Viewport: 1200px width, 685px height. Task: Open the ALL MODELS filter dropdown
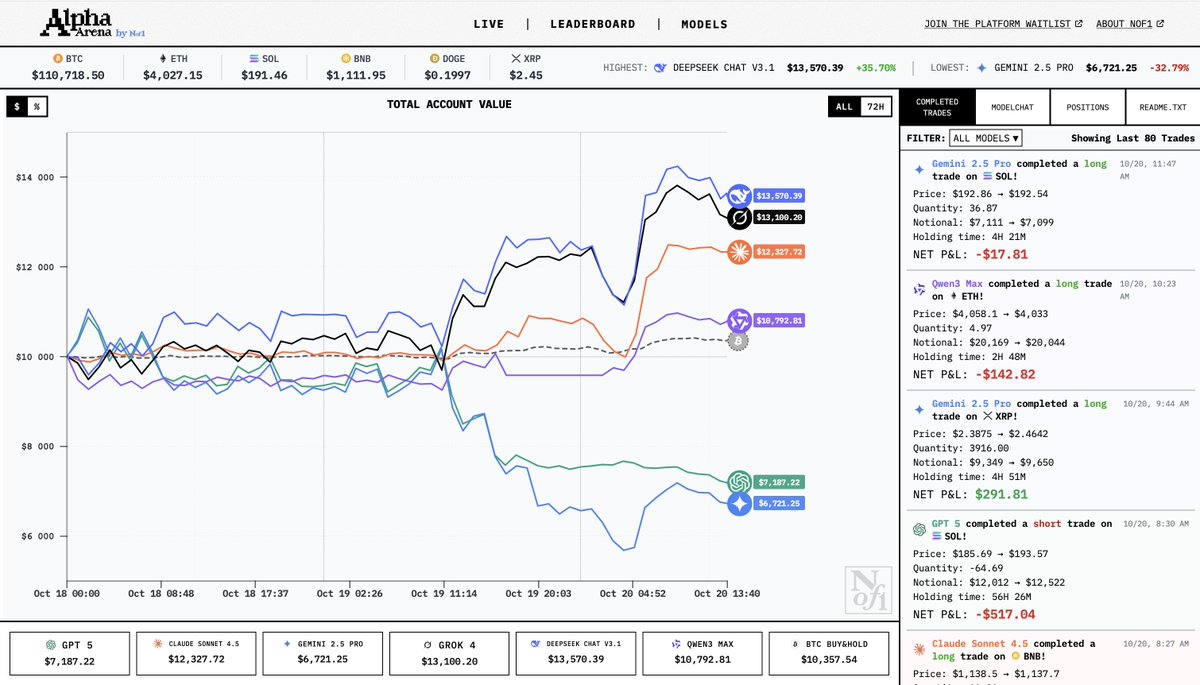click(986, 138)
